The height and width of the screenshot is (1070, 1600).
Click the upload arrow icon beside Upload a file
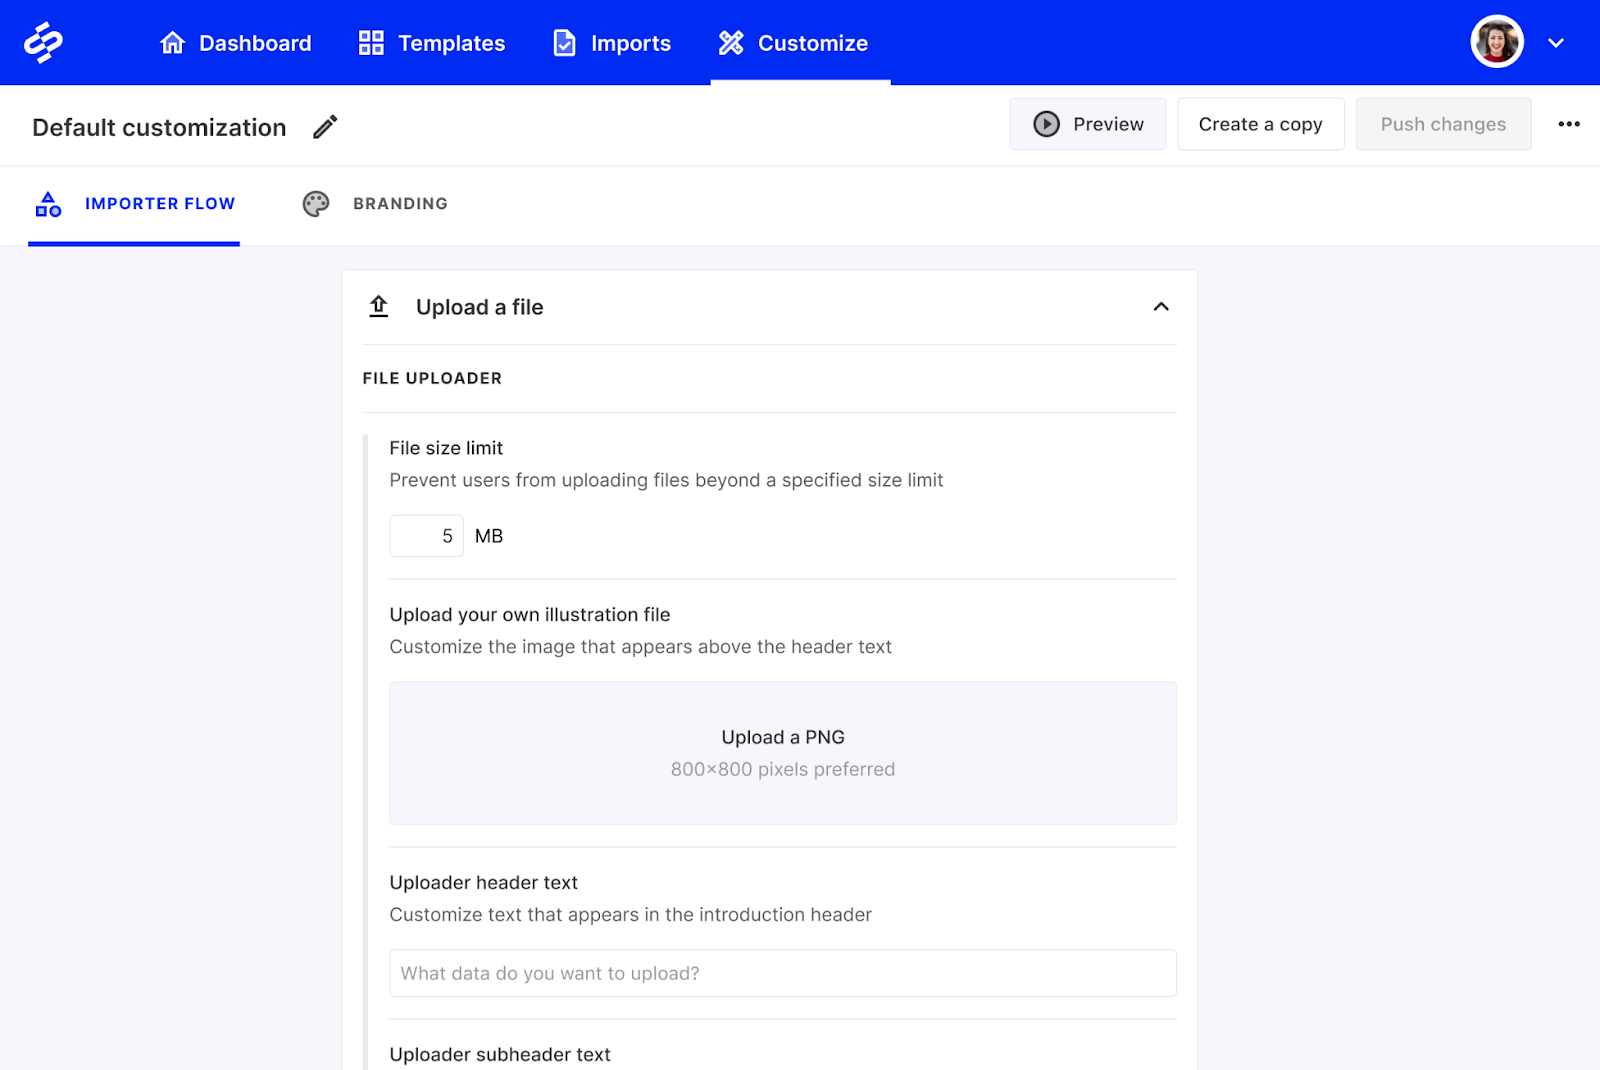[x=379, y=306]
